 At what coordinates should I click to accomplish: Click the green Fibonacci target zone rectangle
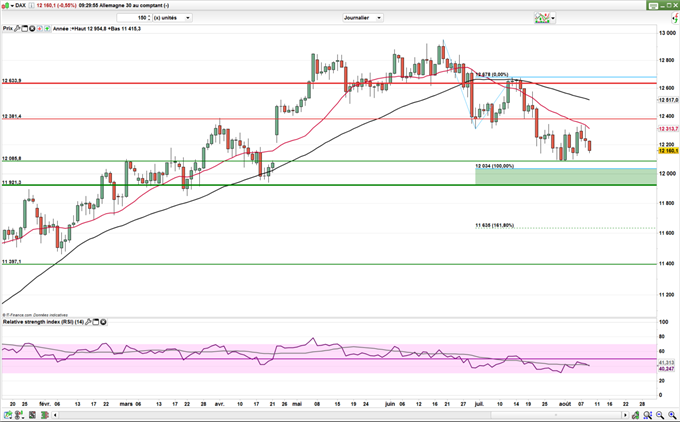tap(566, 177)
